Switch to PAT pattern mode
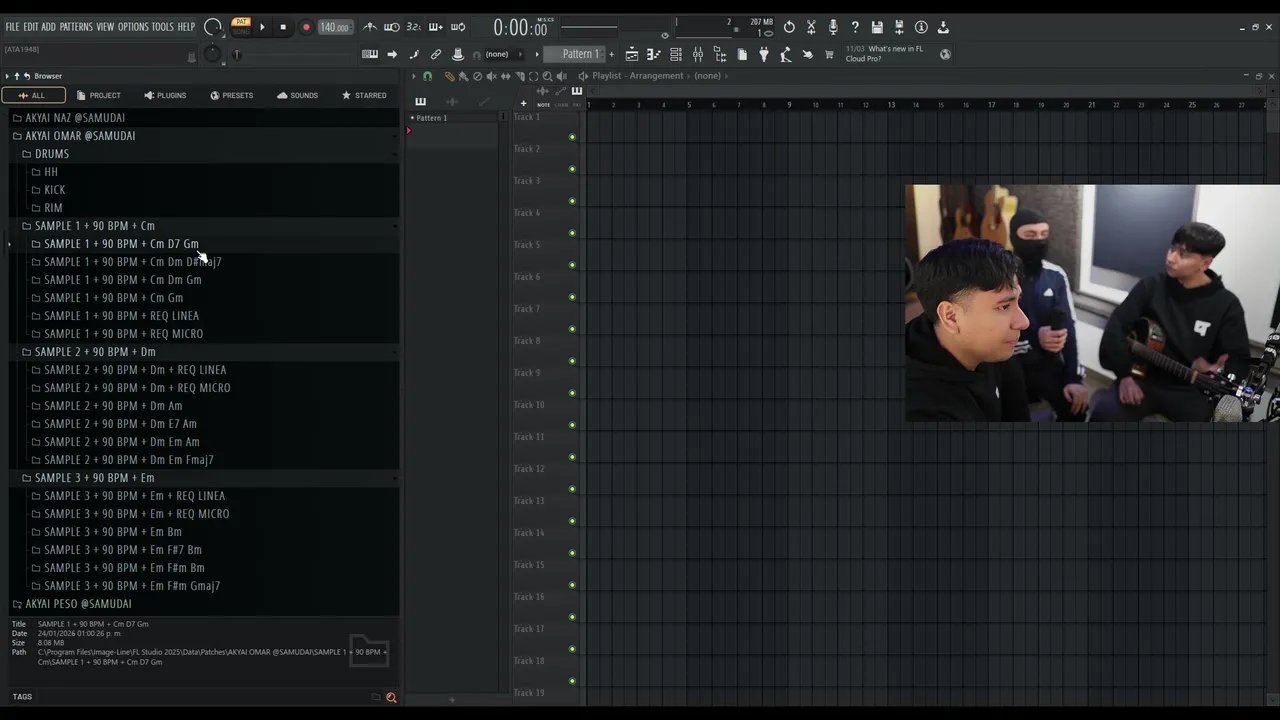 pyautogui.click(x=240, y=21)
